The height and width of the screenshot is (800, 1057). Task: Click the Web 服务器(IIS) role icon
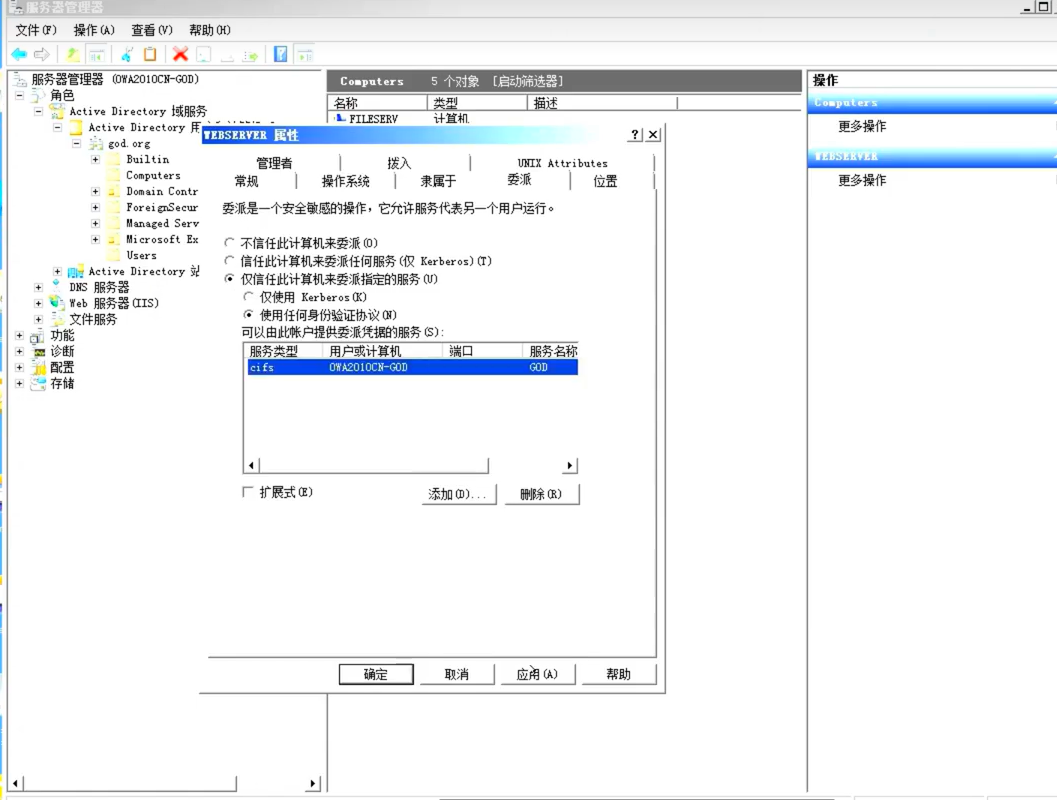58,303
